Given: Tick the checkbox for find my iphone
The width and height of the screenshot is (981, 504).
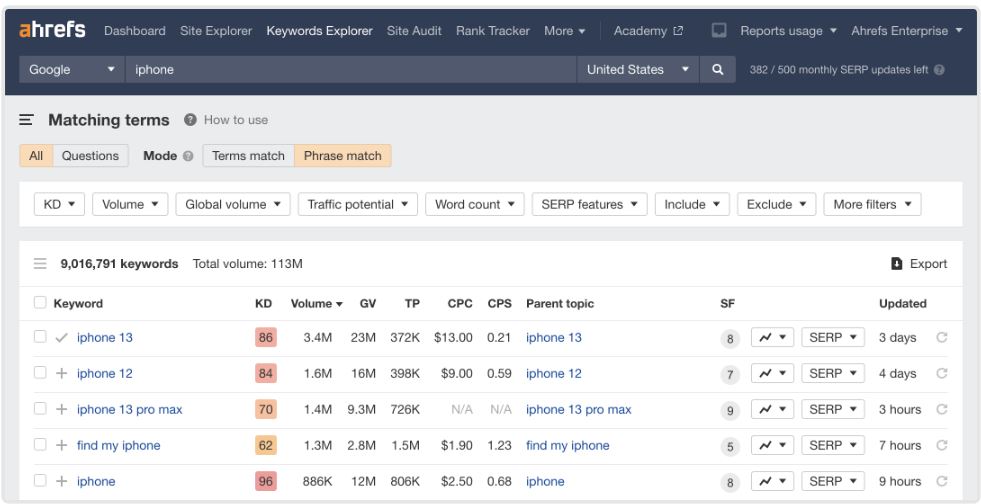Looking at the screenshot, I should (40, 446).
